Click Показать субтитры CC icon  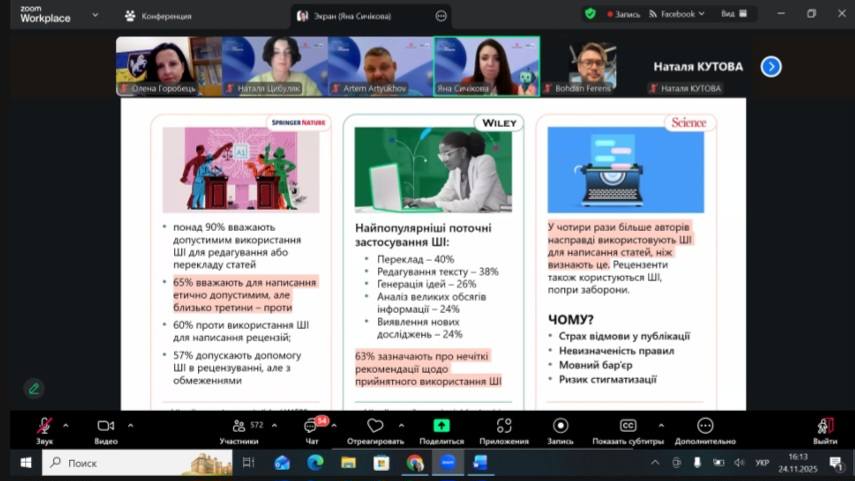[x=628, y=426]
